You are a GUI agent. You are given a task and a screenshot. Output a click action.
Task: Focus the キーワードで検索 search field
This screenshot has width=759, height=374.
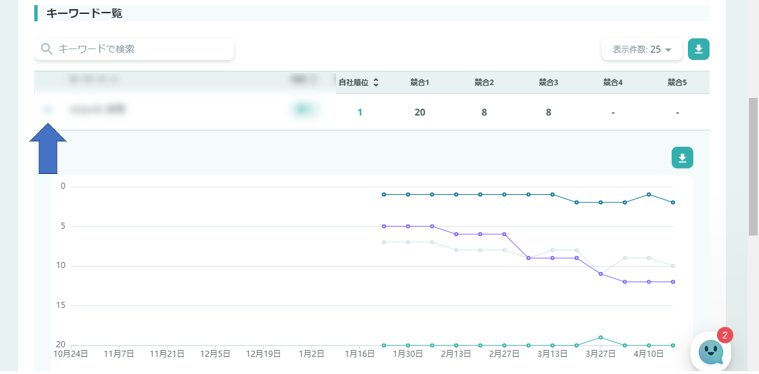134,49
